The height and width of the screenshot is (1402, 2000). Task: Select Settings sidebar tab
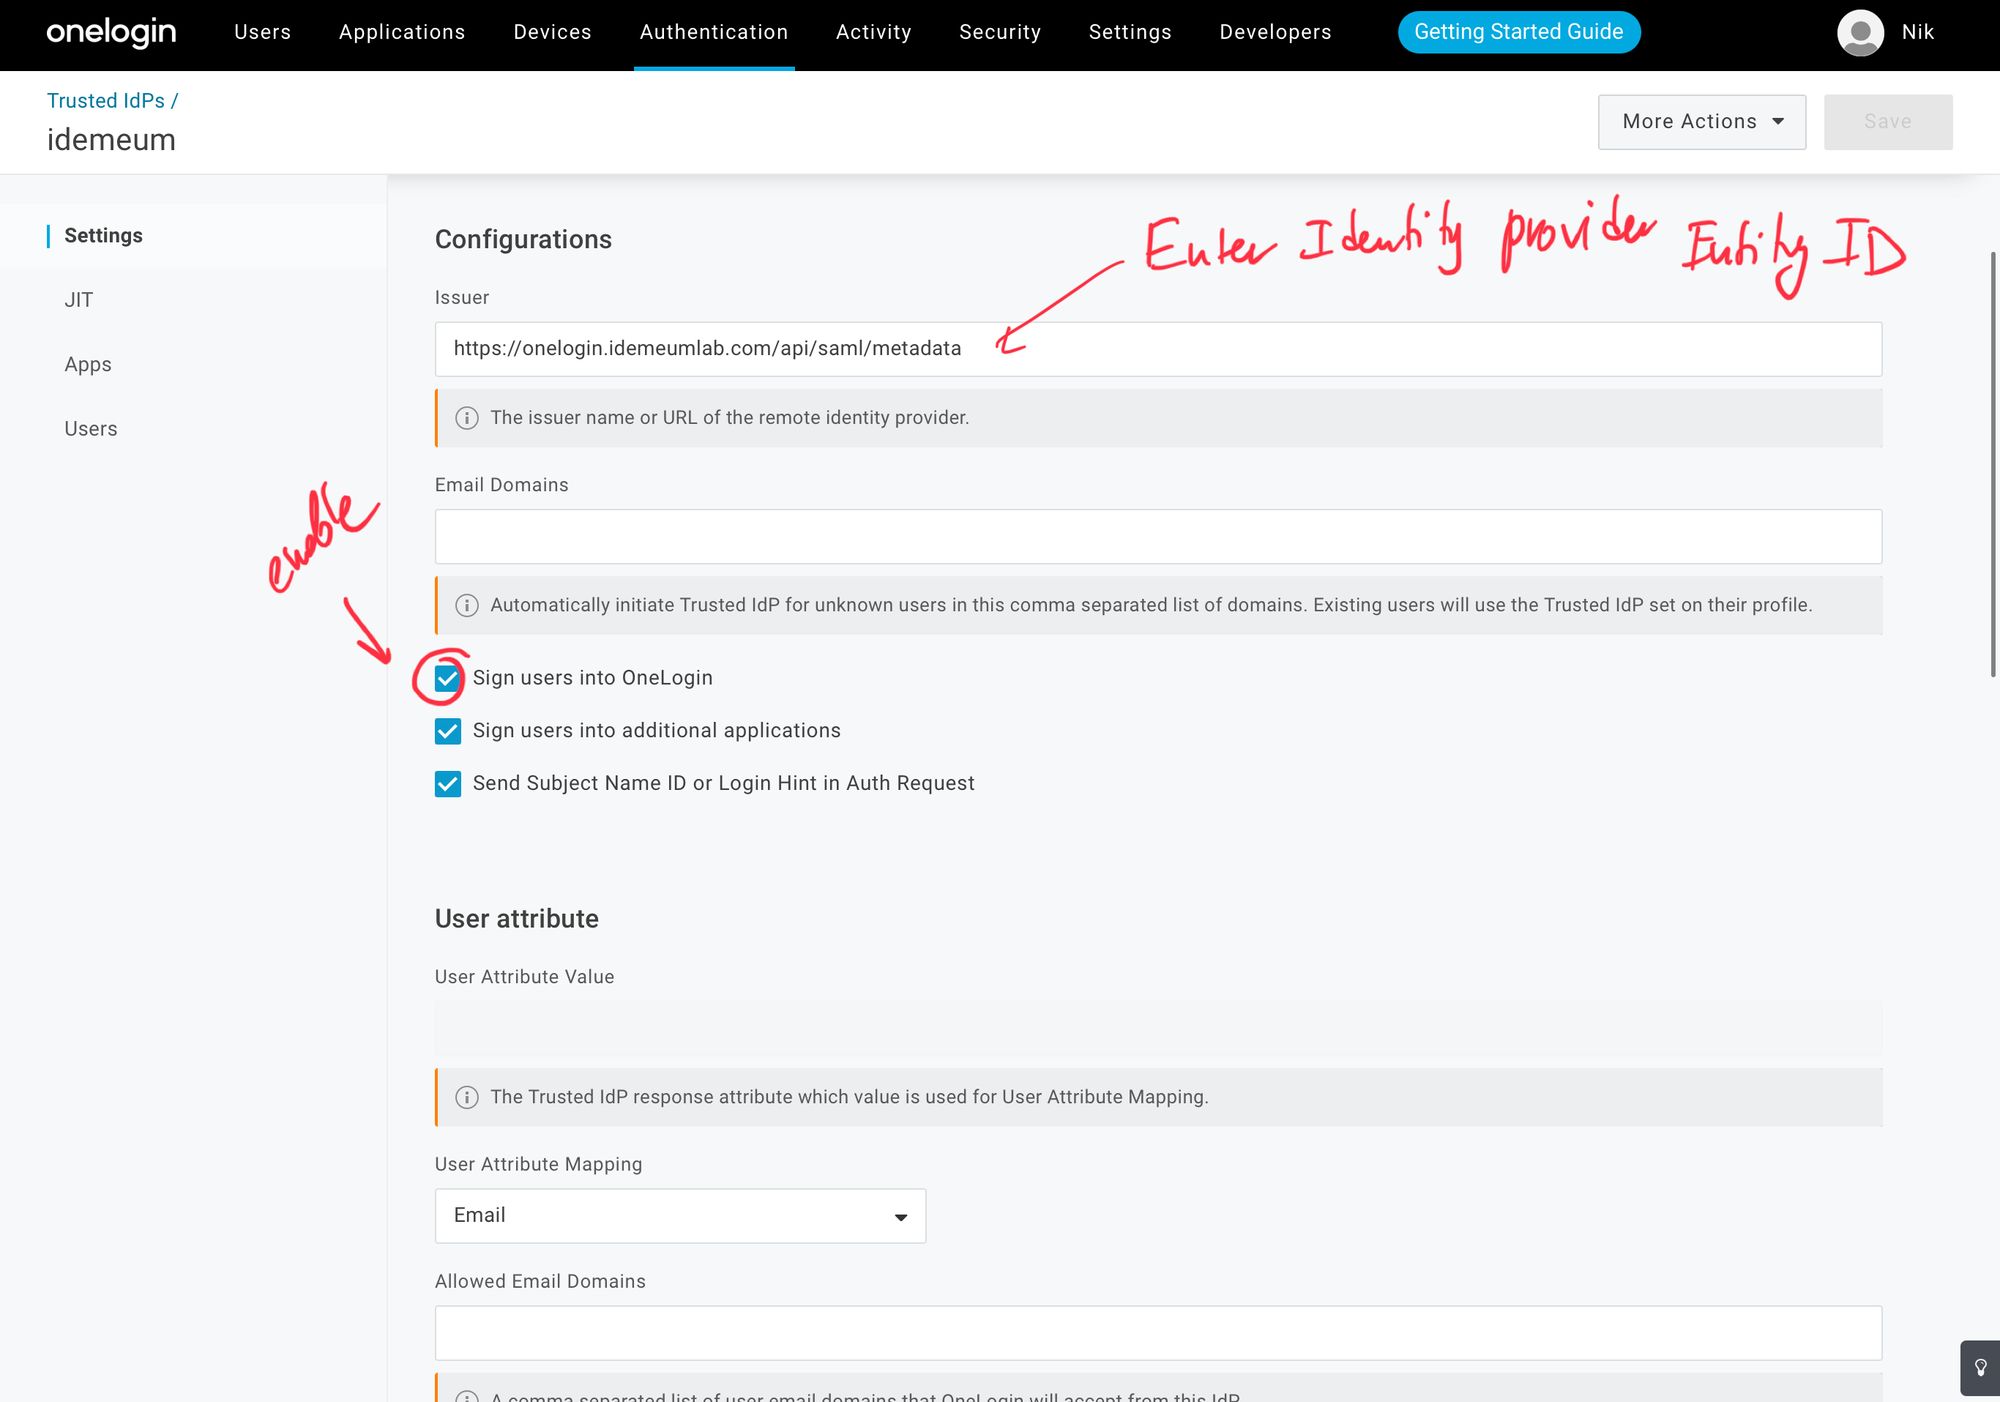103,236
